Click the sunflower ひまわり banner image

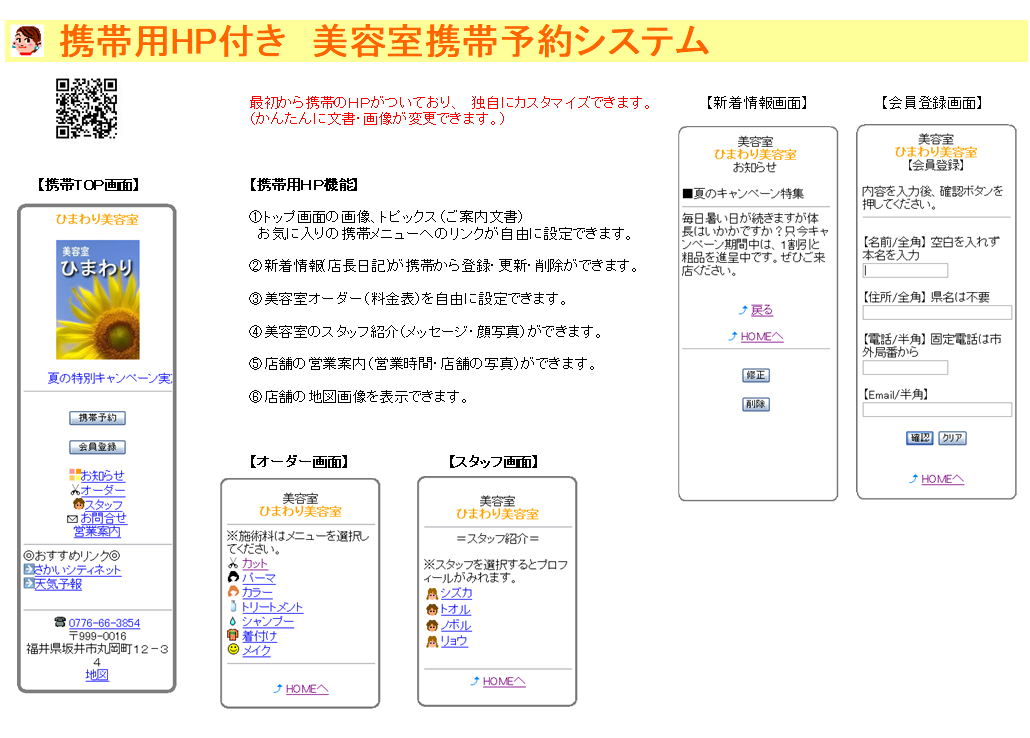click(97, 299)
